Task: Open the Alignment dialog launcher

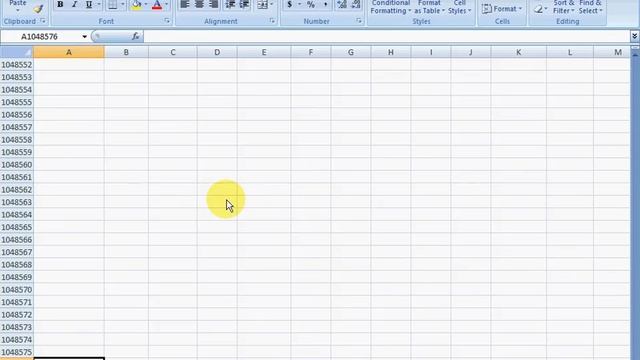Action: (272, 21)
